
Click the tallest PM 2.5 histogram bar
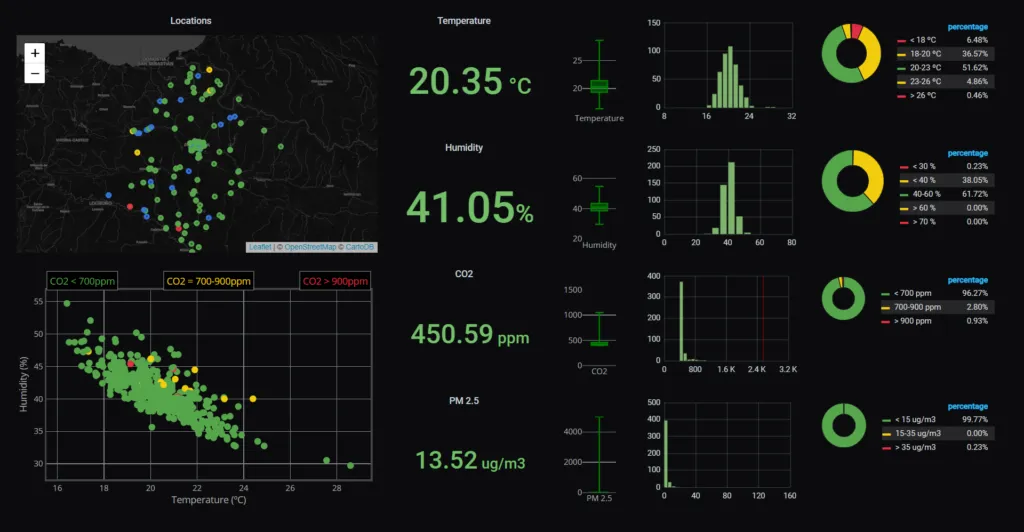coord(666,454)
